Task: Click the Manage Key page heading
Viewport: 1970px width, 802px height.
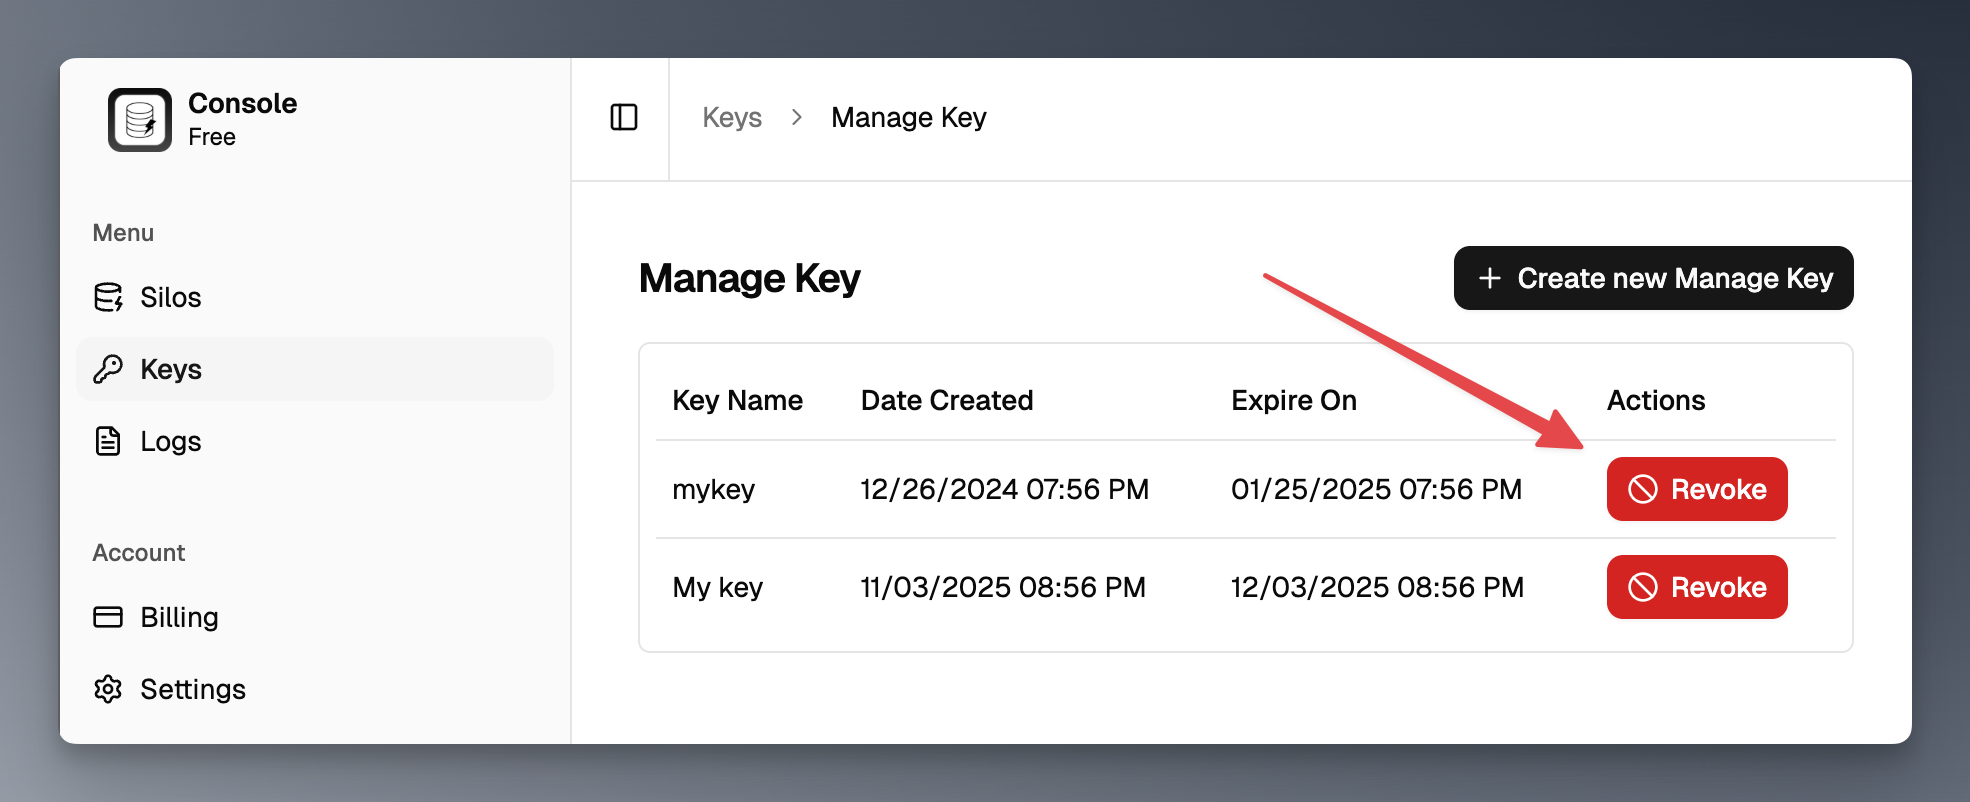Action: pyautogui.click(x=750, y=278)
